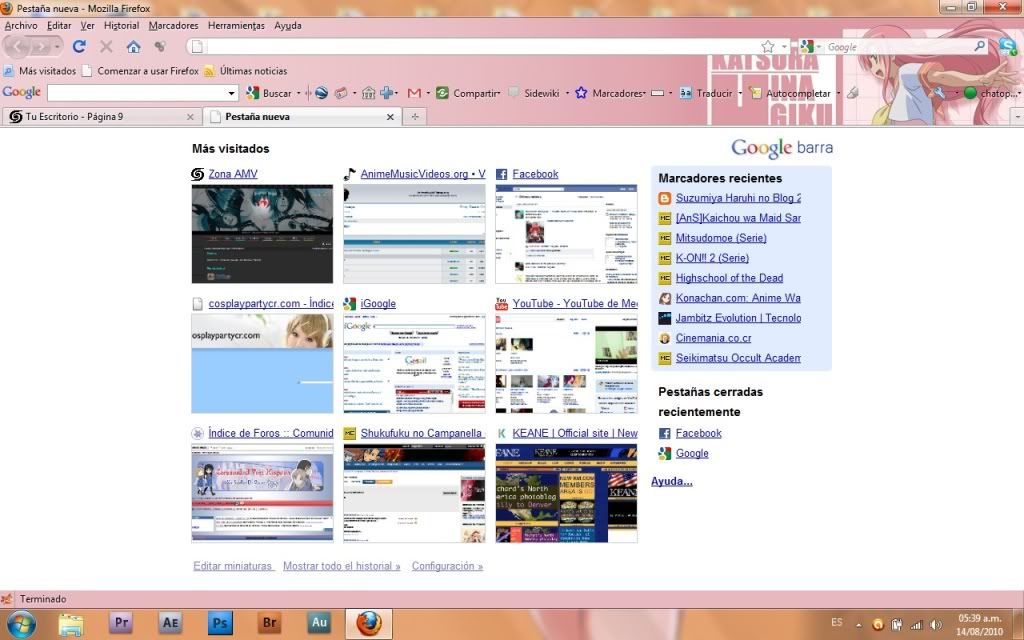Launch Photoshop from the taskbar
The height and width of the screenshot is (640, 1024).
click(220, 623)
